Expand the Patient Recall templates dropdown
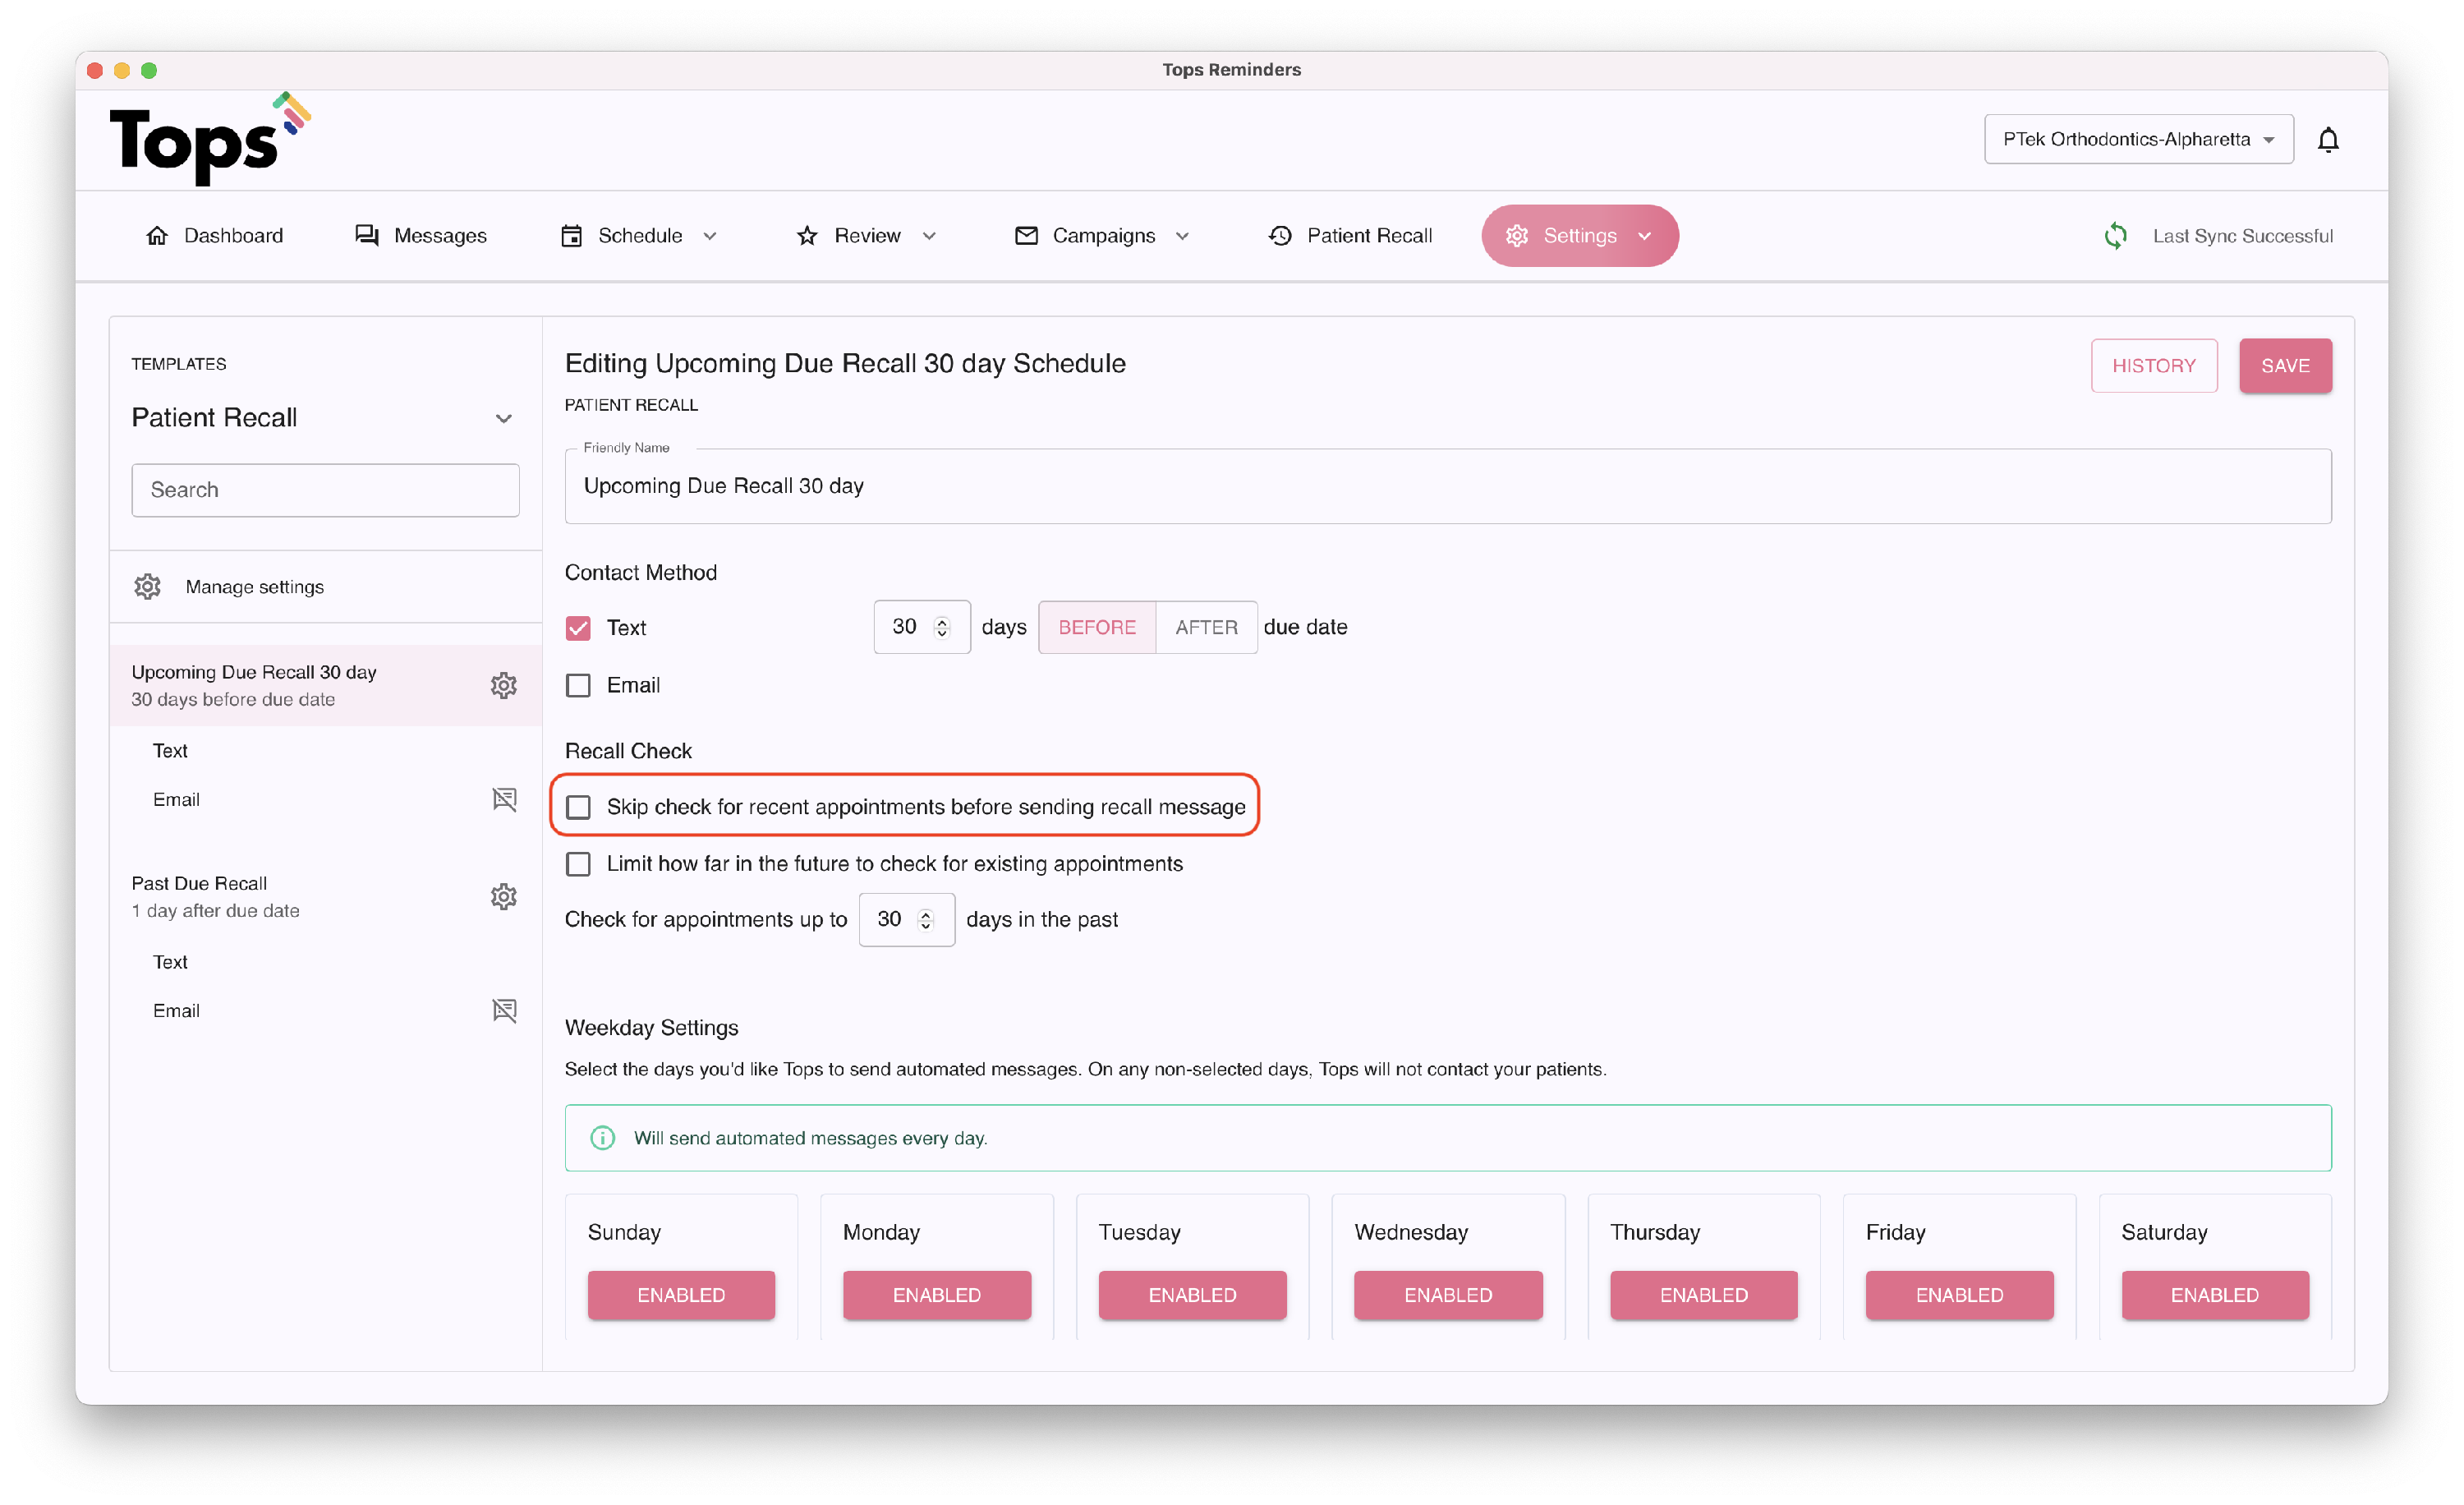The width and height of the screenshot is (2464, 1505). (503, 418)
